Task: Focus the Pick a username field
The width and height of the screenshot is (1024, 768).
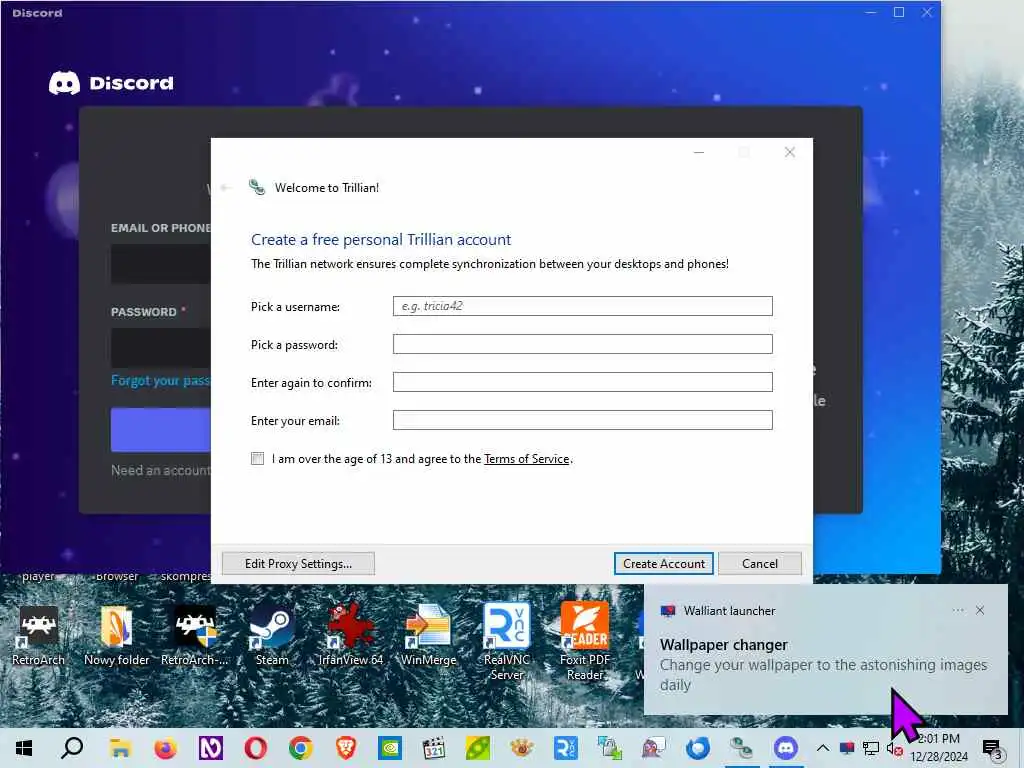Action: pos(583,306)
